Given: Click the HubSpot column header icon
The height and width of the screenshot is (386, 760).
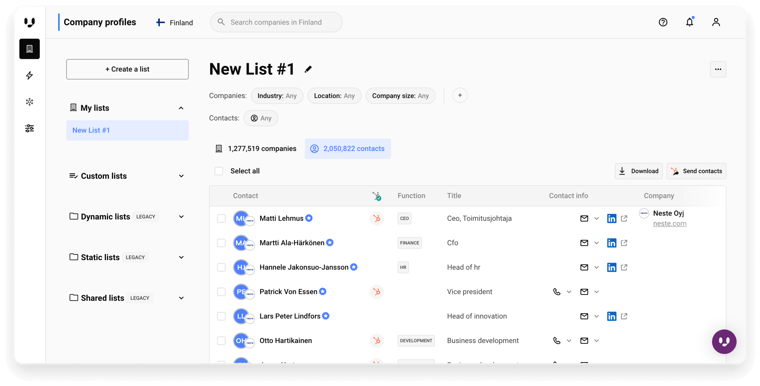Looking at the screenshot, I should tap(377, 196).
